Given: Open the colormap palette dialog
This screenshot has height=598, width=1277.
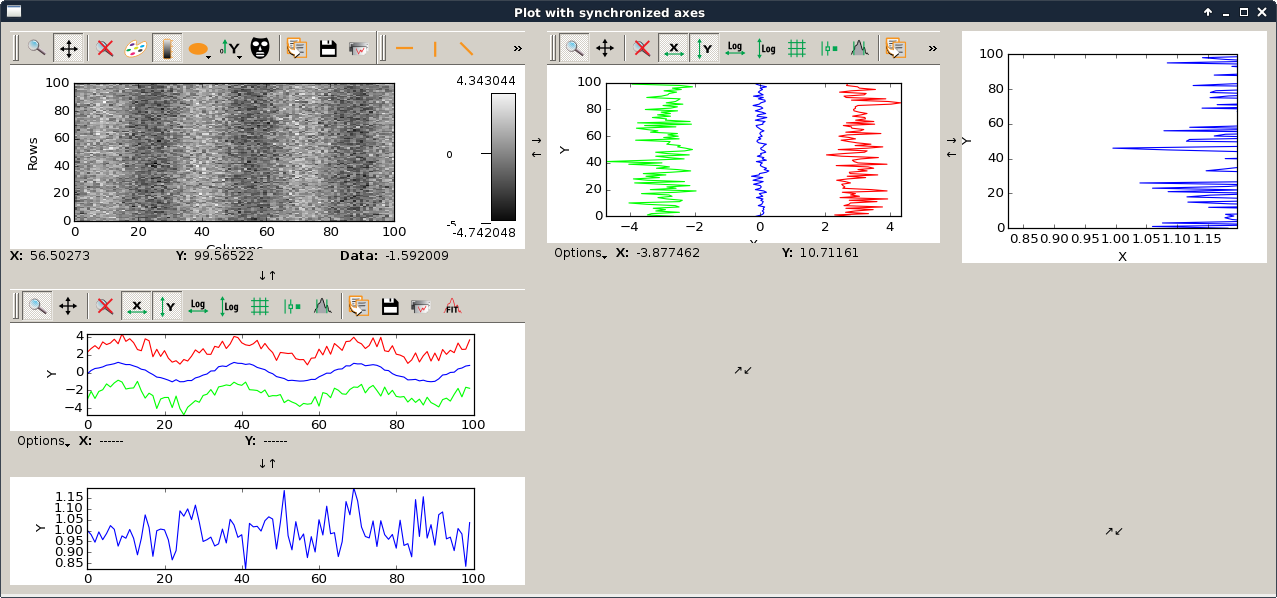Looking at the screenshot, I should coord(135,48).
